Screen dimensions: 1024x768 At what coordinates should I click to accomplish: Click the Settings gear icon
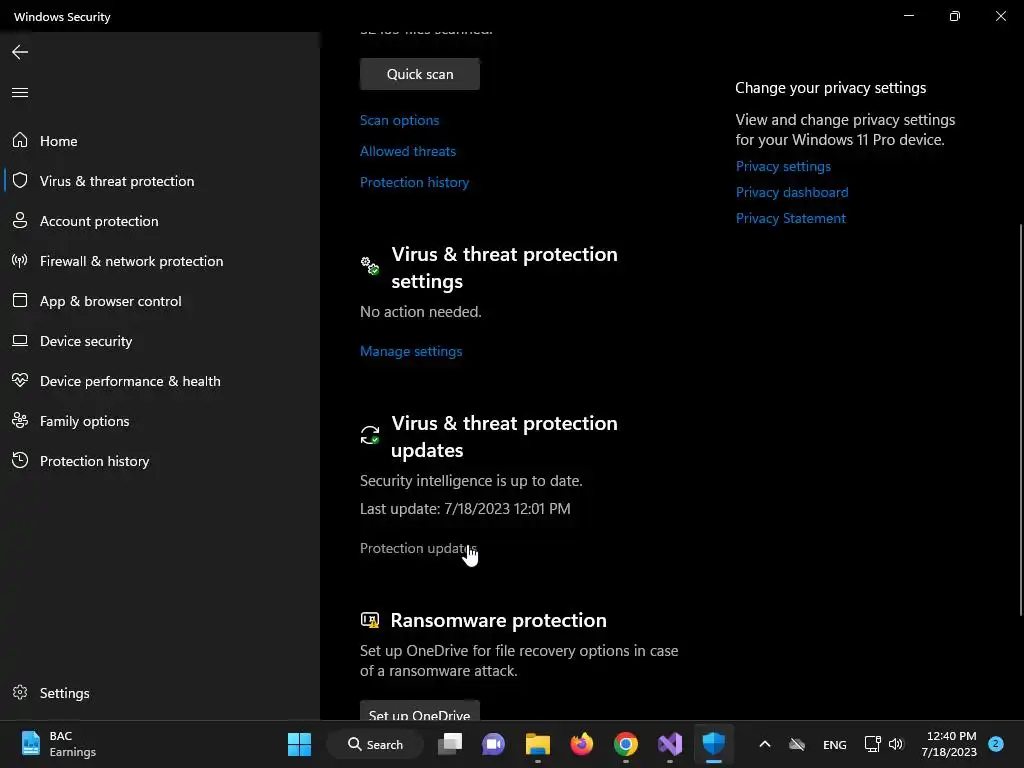point(20,692)
